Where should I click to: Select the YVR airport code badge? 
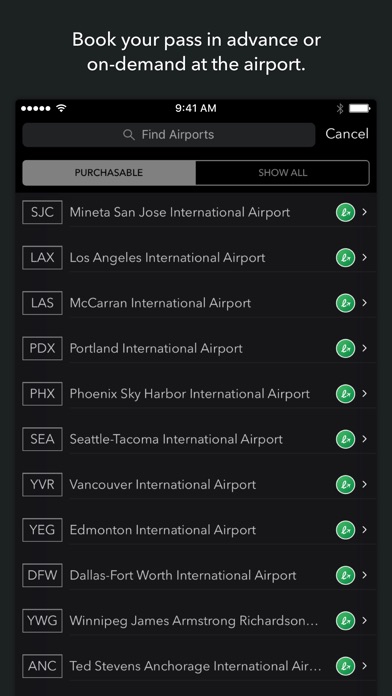click(x=42, y=484)
